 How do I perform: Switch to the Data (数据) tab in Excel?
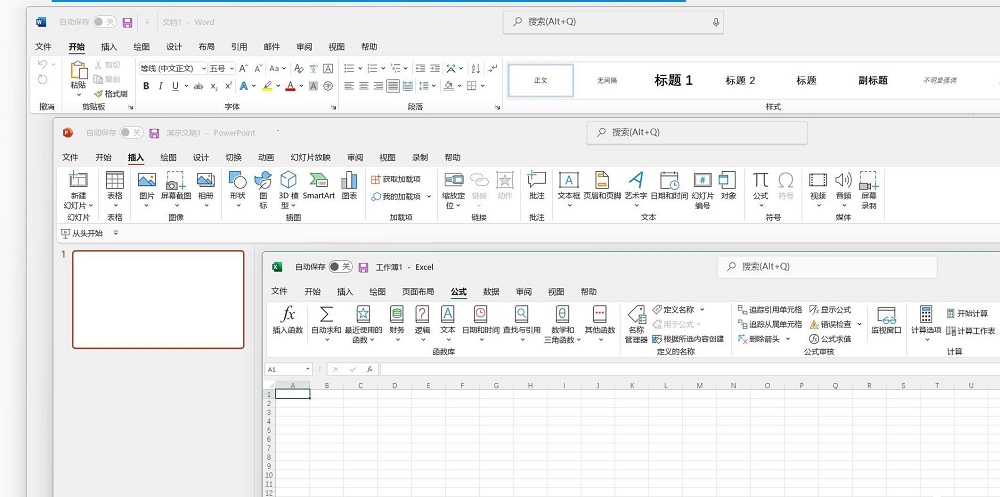(491, 292)
